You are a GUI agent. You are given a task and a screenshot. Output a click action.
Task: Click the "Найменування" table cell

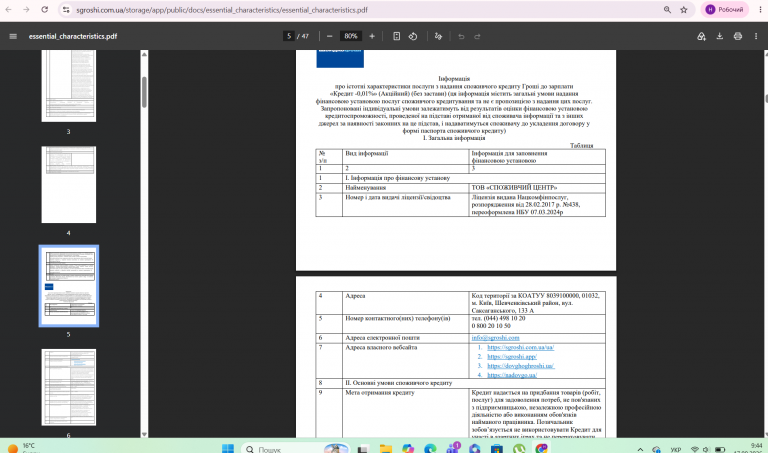[x=406, y=188]
